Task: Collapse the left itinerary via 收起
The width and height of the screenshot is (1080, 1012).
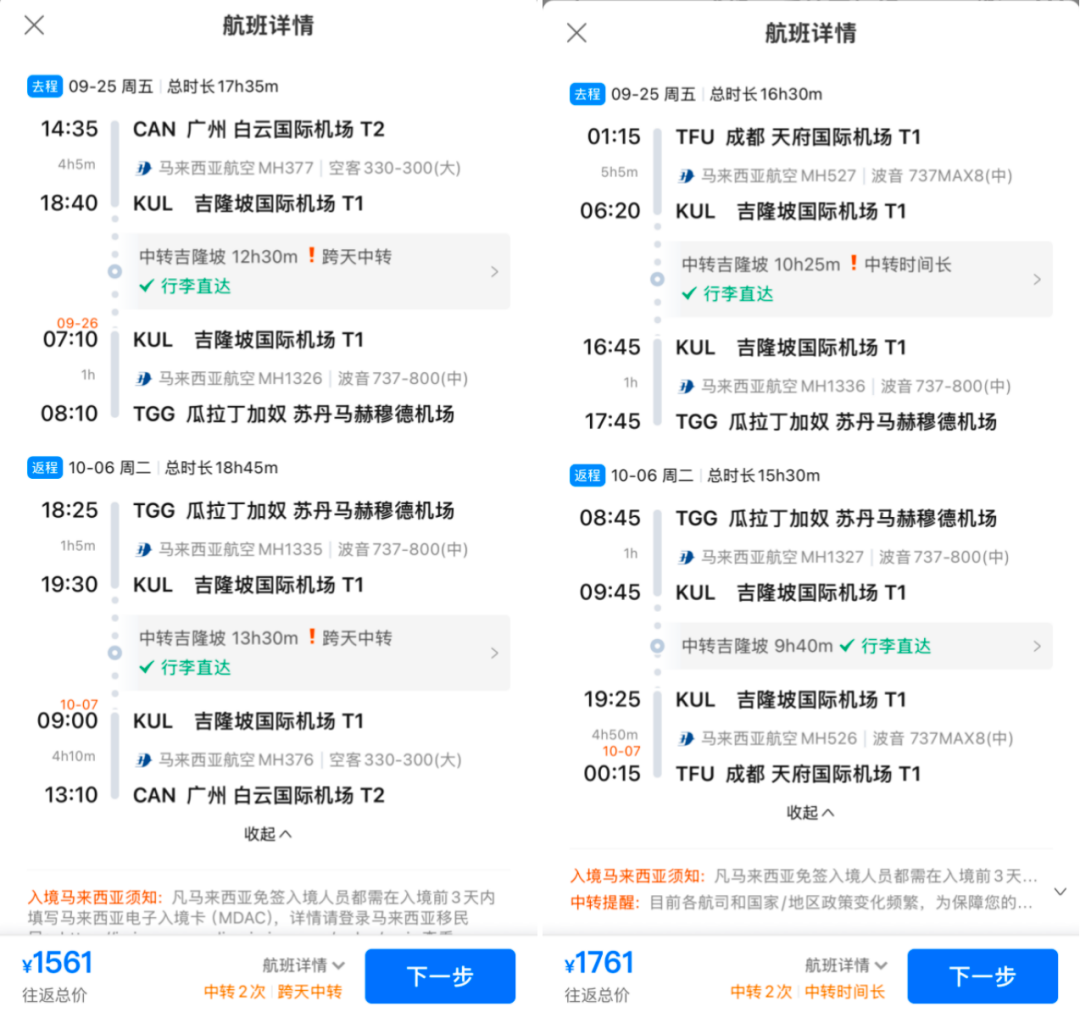Action: 267,833
